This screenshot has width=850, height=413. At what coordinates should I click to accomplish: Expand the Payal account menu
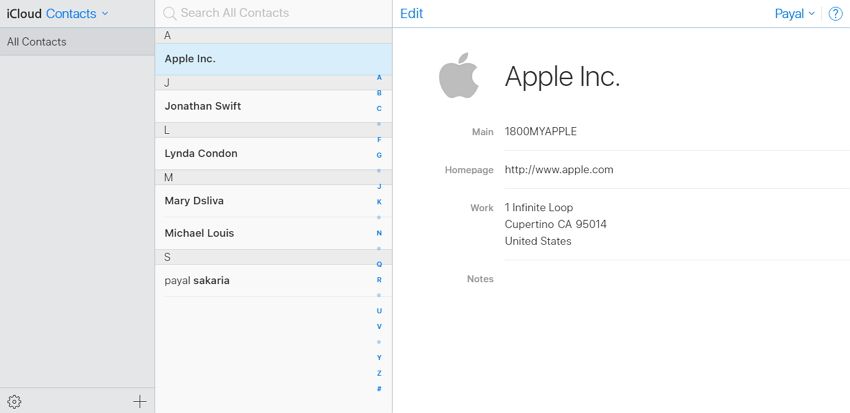794,14
